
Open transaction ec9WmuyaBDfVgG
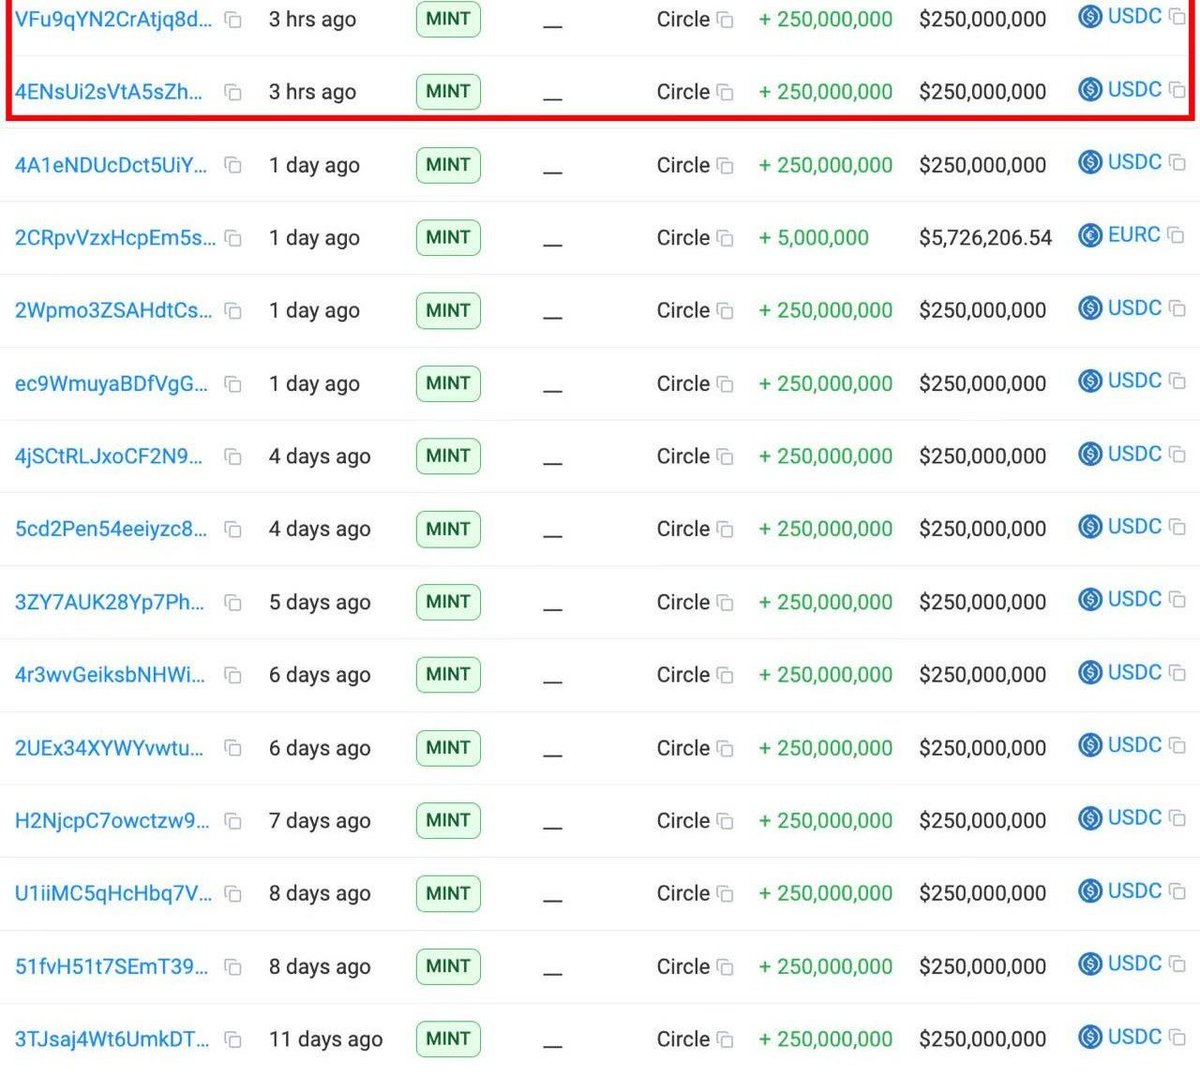pyautogui.click(x=111, y=384)
